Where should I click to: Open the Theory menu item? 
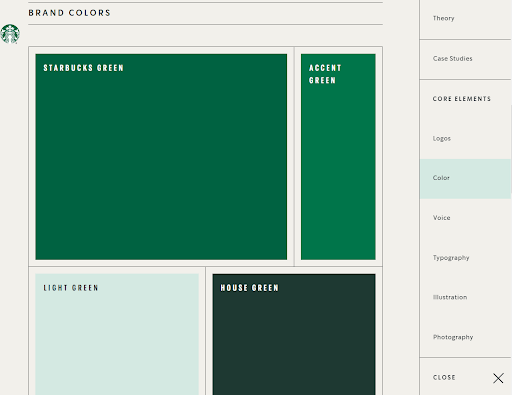443,18
